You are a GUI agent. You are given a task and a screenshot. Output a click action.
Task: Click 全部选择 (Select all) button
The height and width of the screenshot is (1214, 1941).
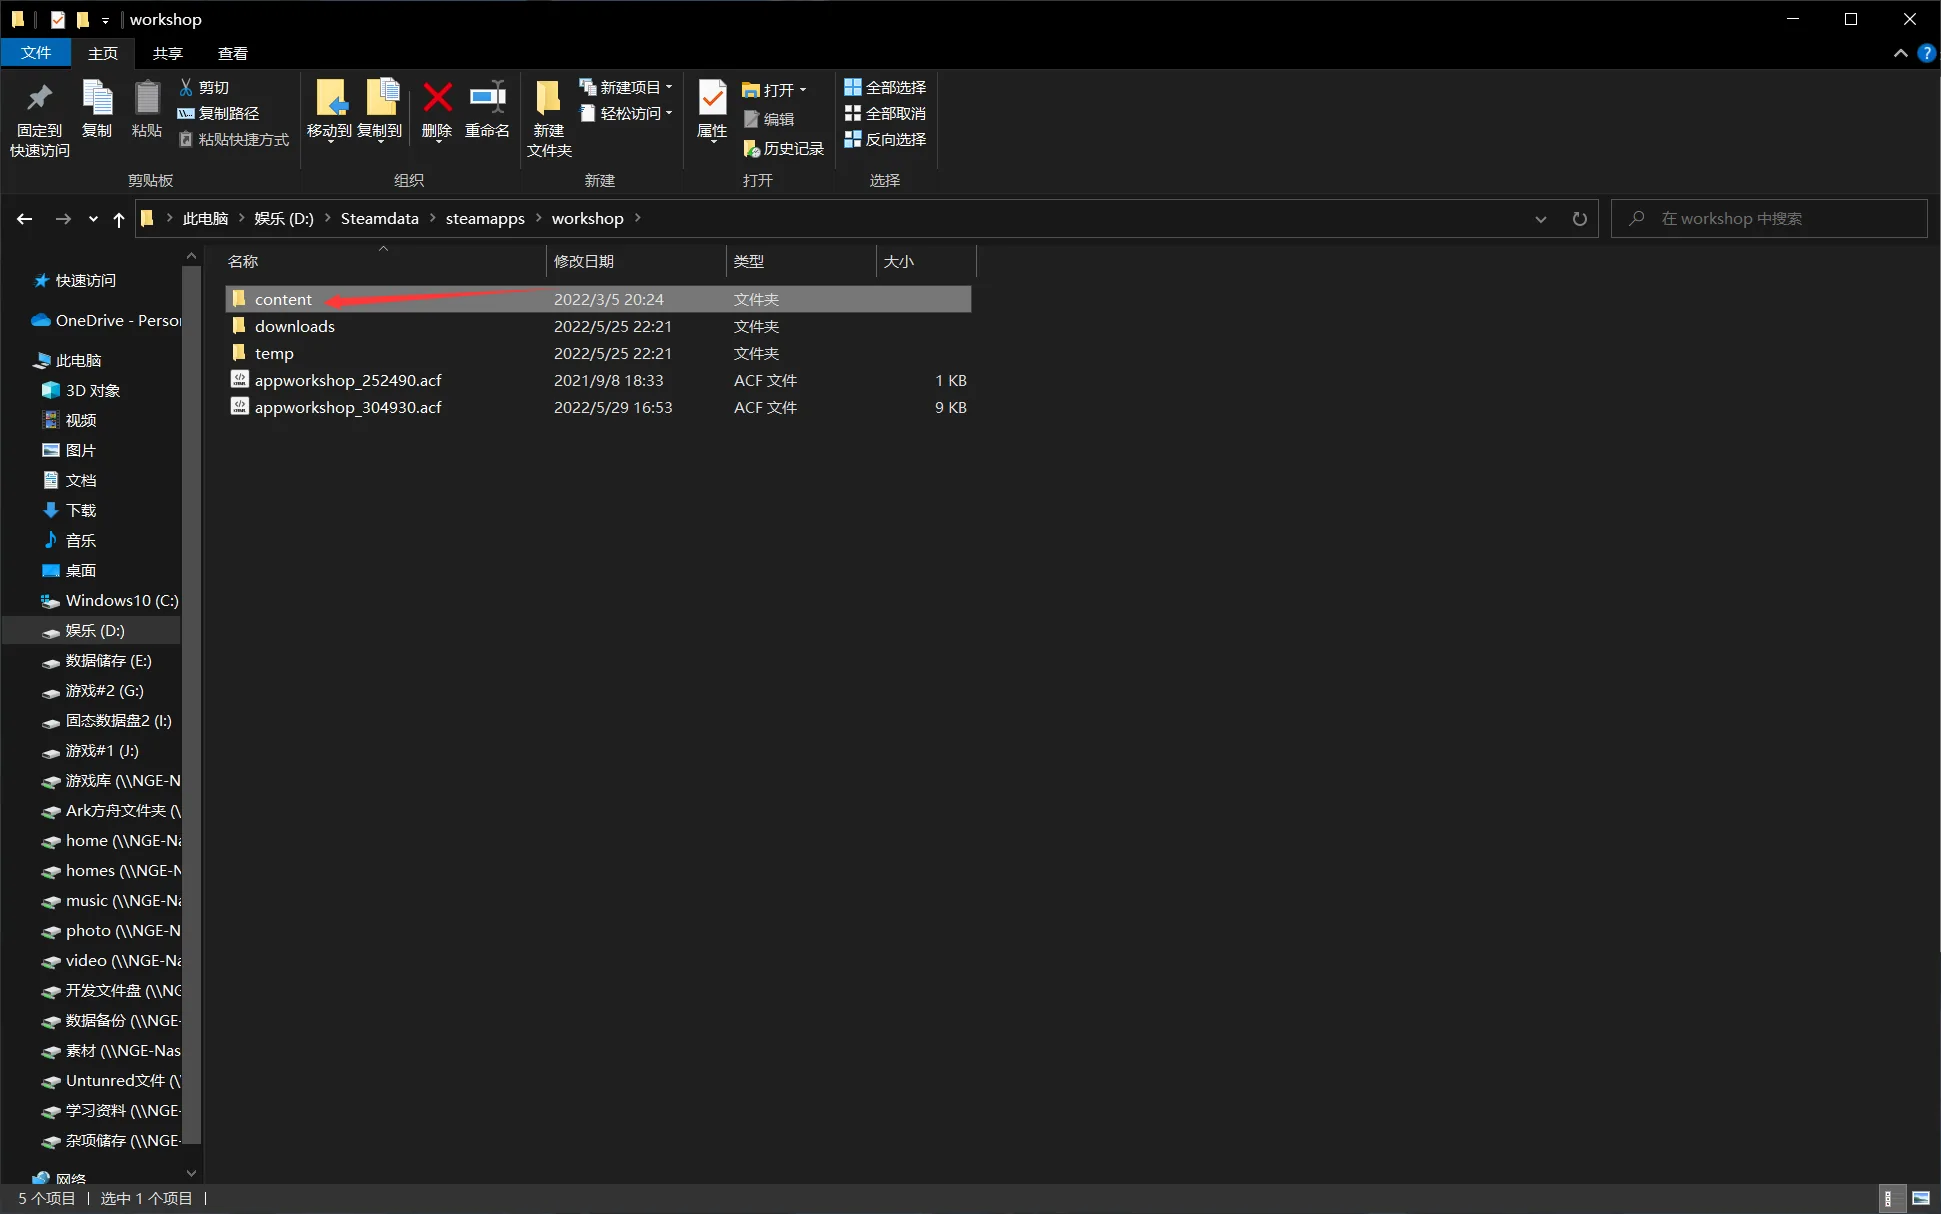click(885, 87)
